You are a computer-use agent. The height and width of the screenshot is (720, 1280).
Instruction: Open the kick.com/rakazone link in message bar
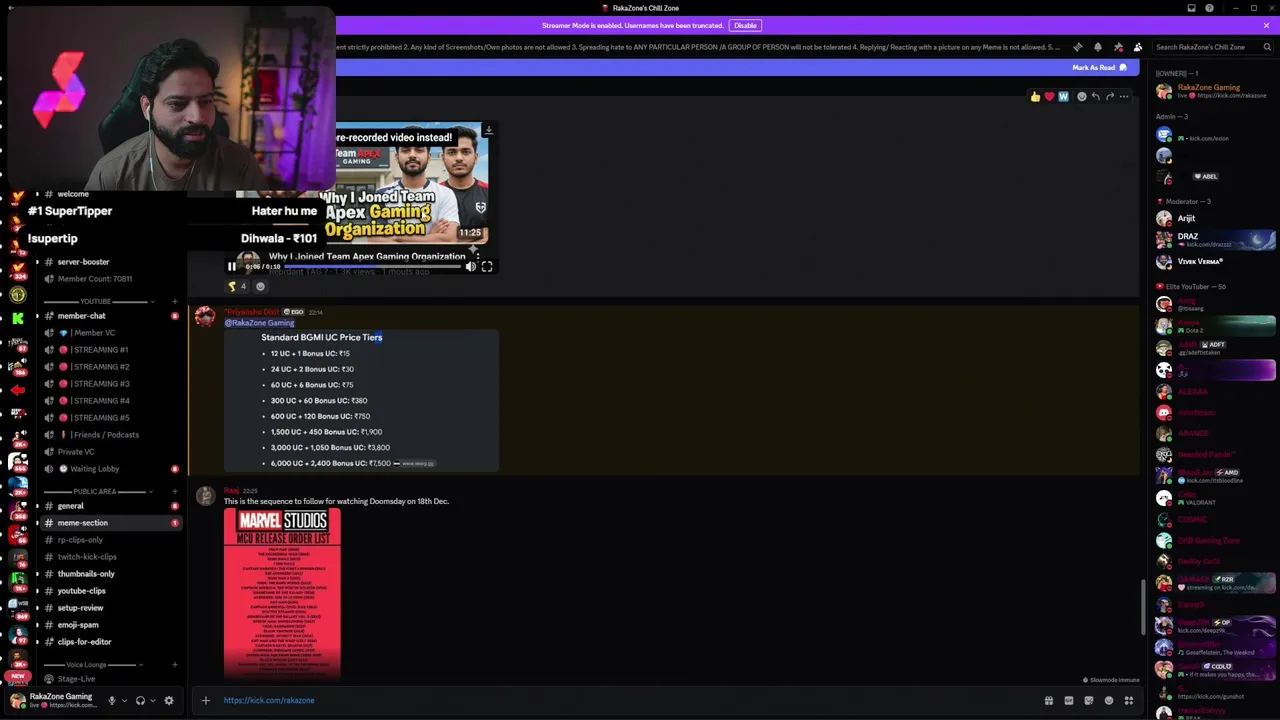tap(269, 700)
